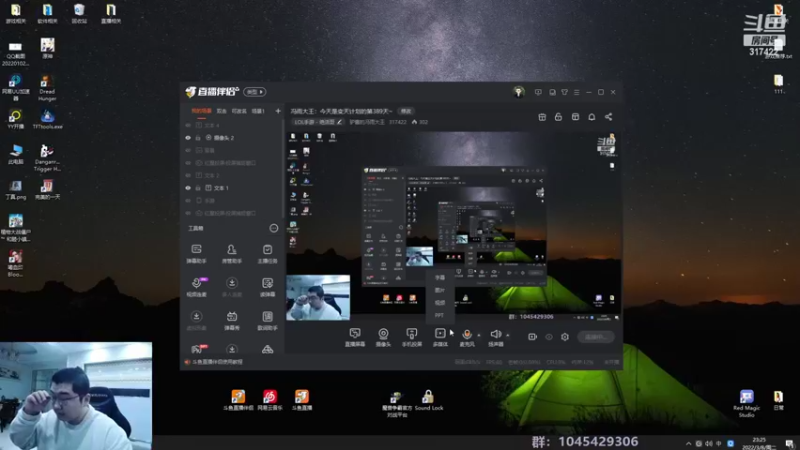The height and width of the screenshot is (450, 800).
Task: Select the 文本 1 source row
Action: [x=232, y=188]
